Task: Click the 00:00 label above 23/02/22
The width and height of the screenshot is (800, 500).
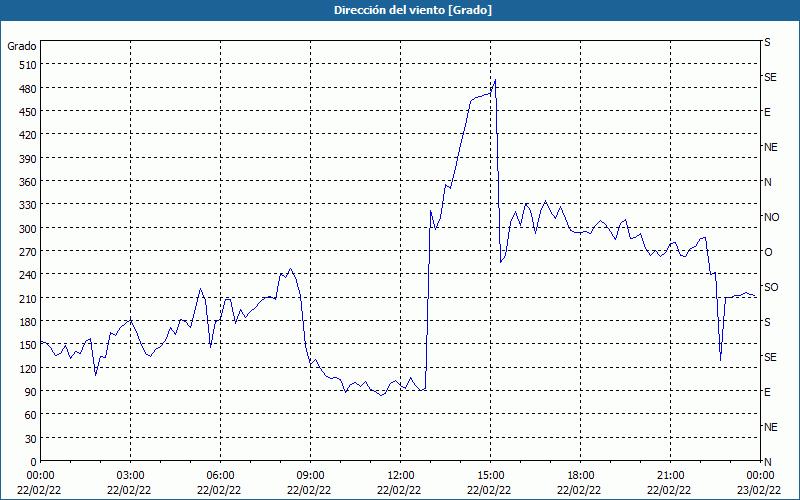Action: (760, 476)
